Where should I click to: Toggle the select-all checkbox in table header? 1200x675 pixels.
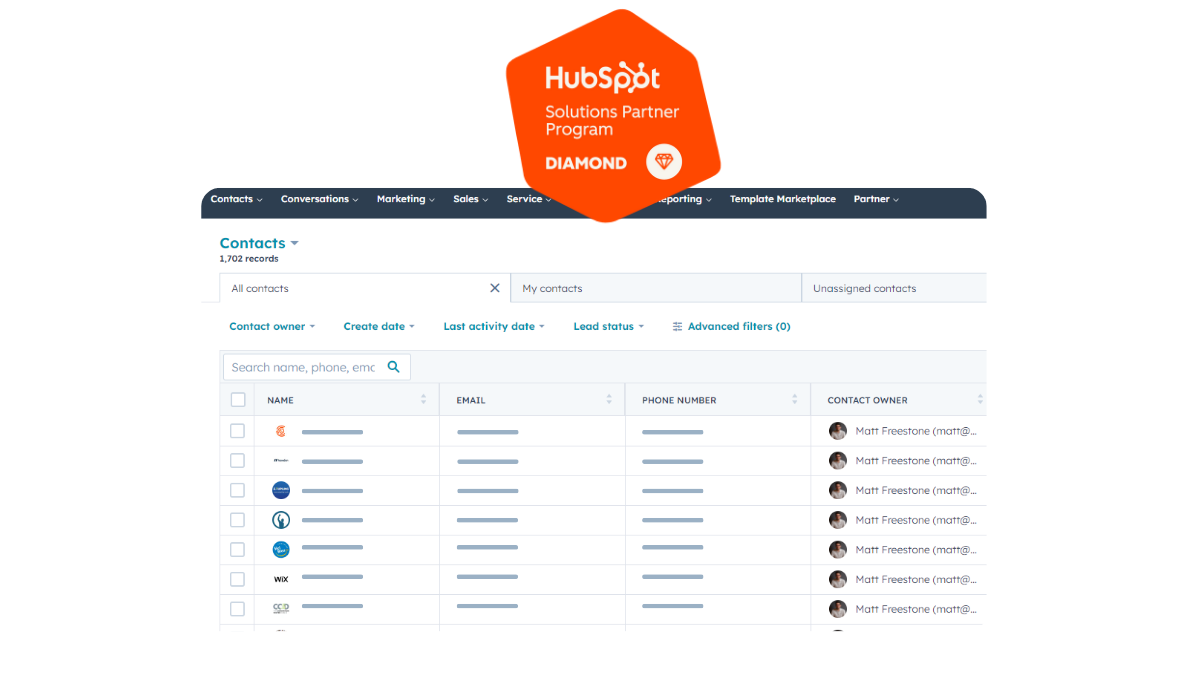pos(238,400)
